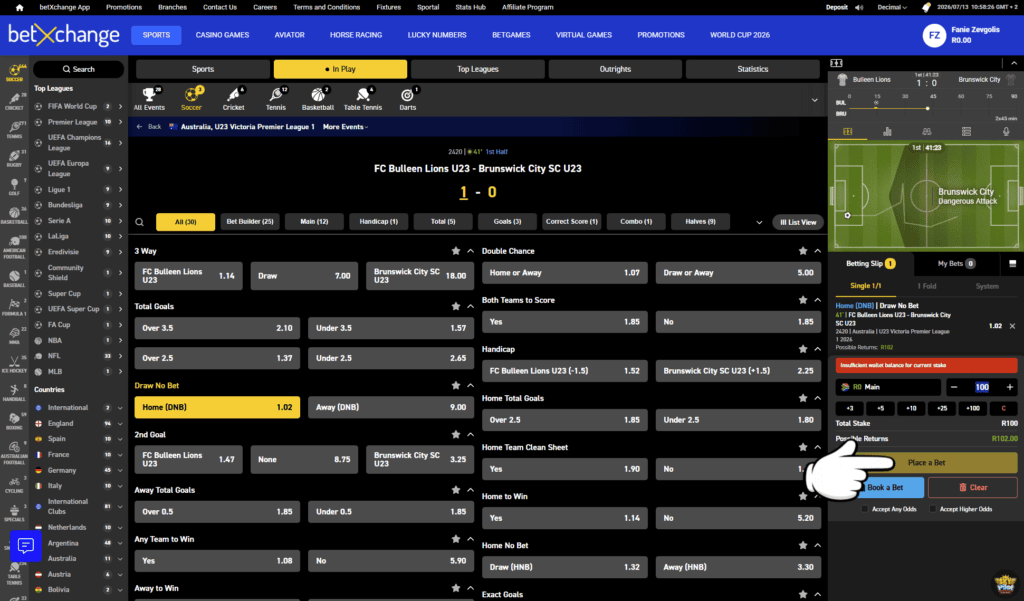Viewport: 1024px width, 601px height.
Task: Switch to the In Play tab
Action: pyautogui.click(x=340, y=69)
